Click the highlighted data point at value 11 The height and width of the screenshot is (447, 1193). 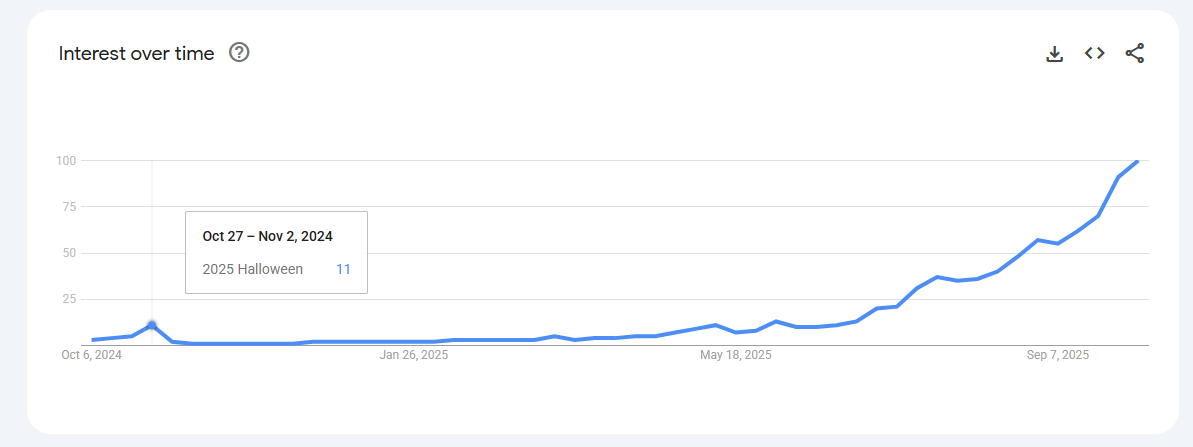tap(152, 325)
